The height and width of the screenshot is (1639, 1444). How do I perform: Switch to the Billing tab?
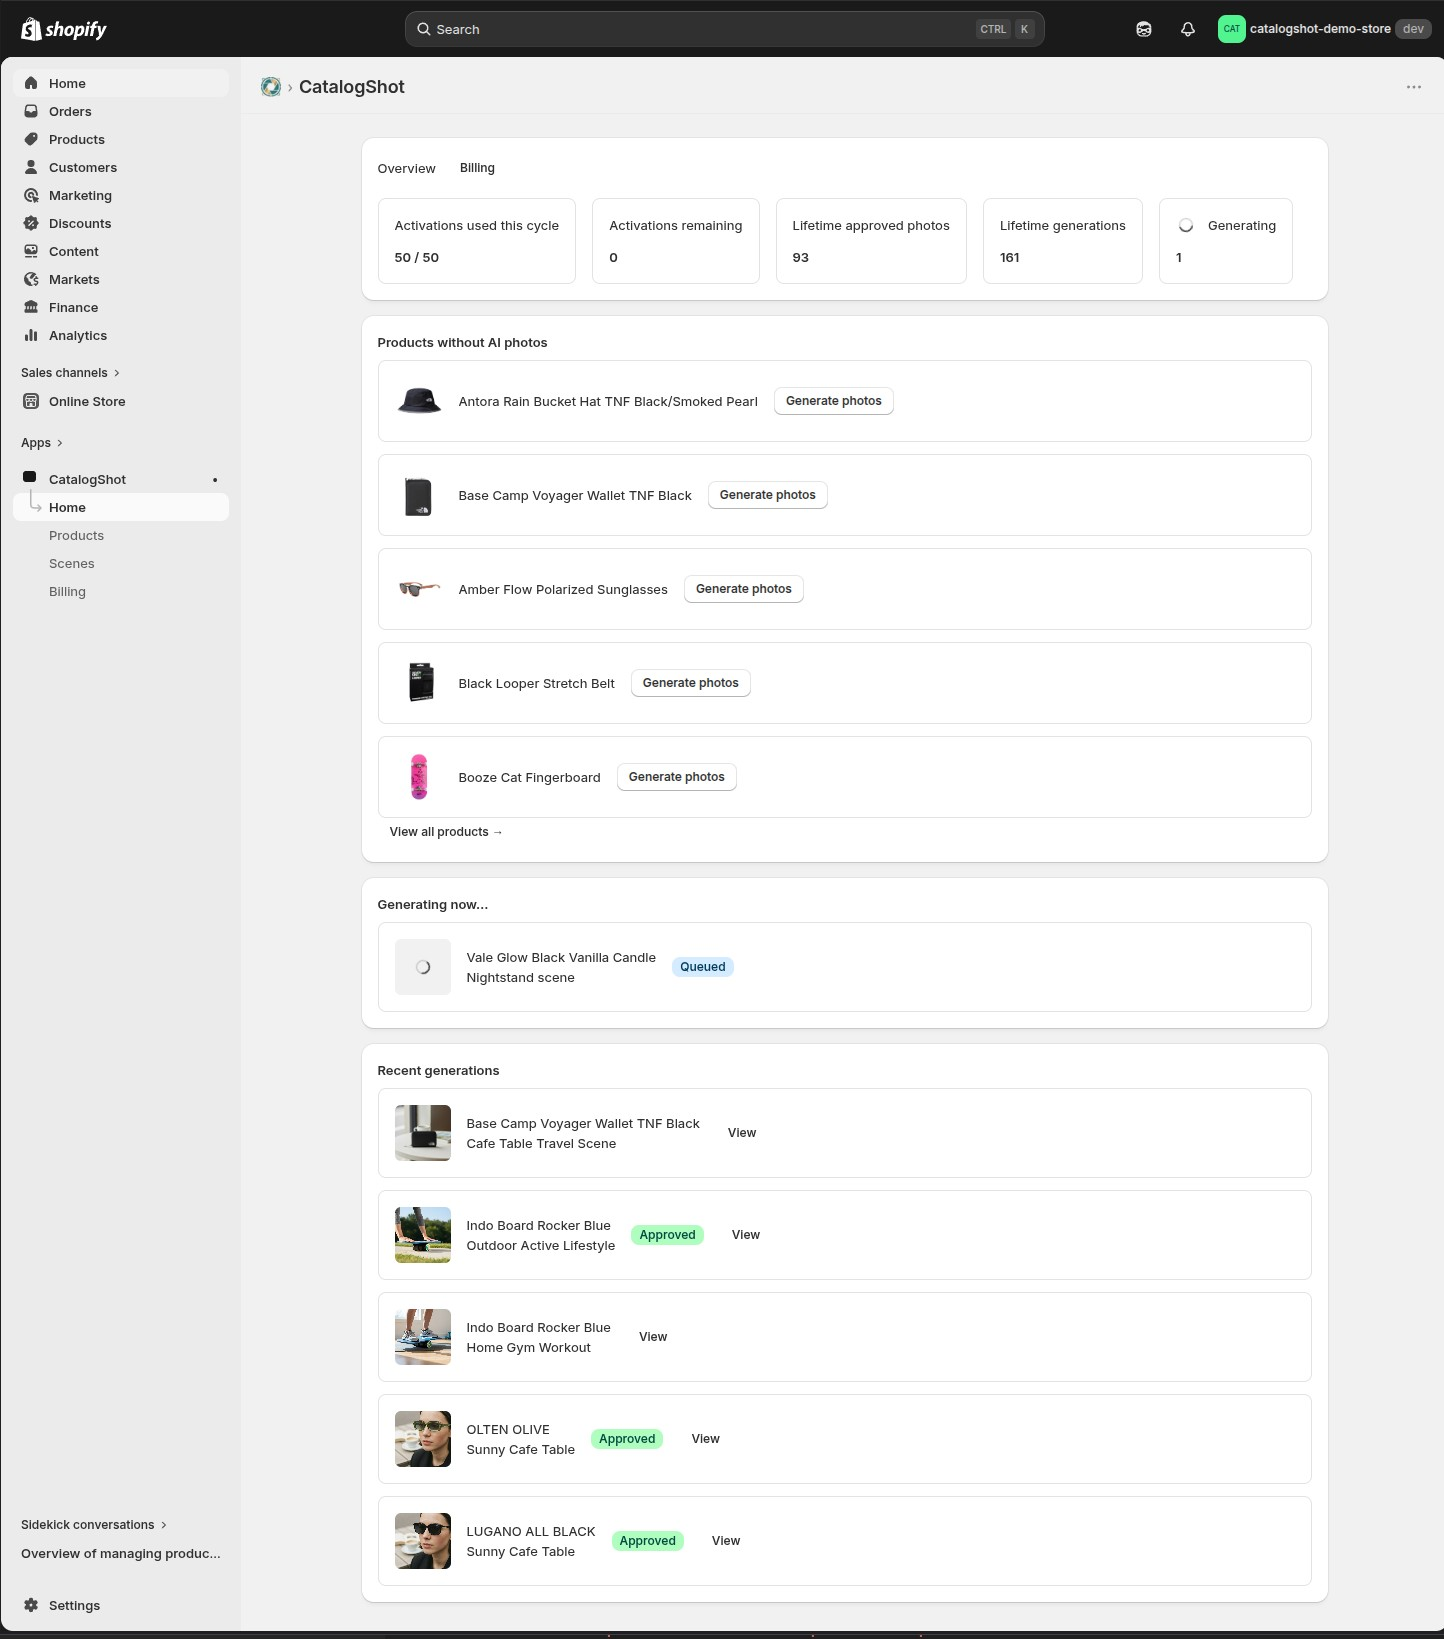click(x=477, y=168)
